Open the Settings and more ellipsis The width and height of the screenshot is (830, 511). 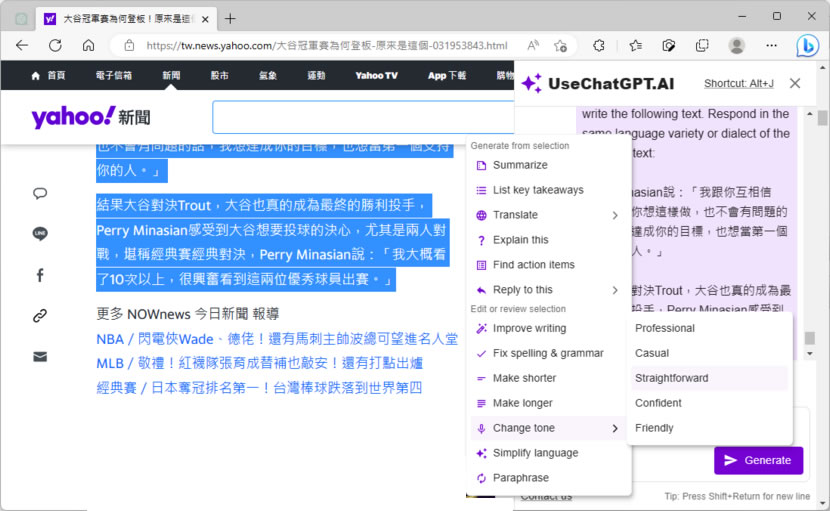point(771,46)
